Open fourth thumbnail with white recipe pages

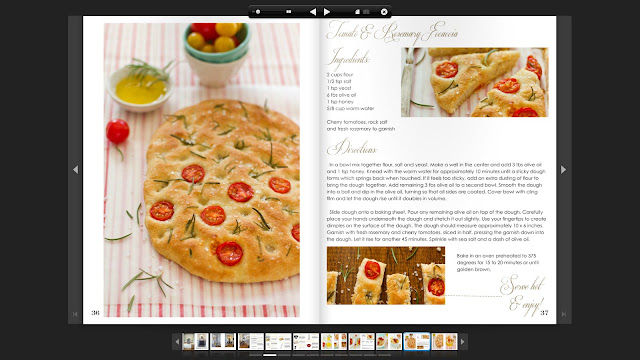(x=278, y=341)
